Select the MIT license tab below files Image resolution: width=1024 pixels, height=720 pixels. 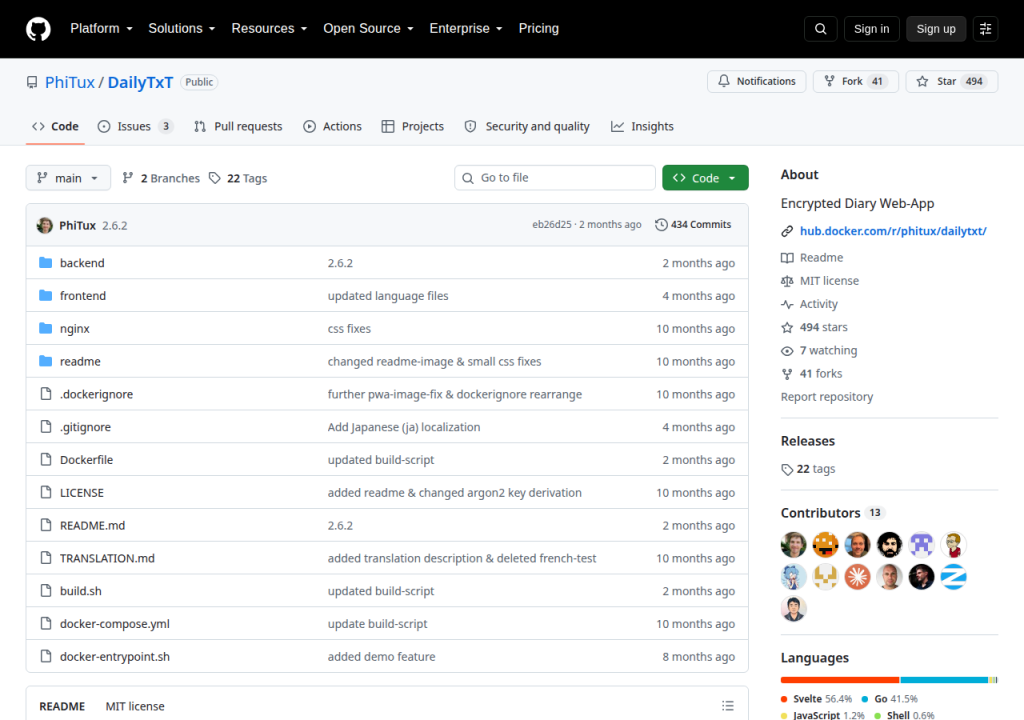point(135,706)
